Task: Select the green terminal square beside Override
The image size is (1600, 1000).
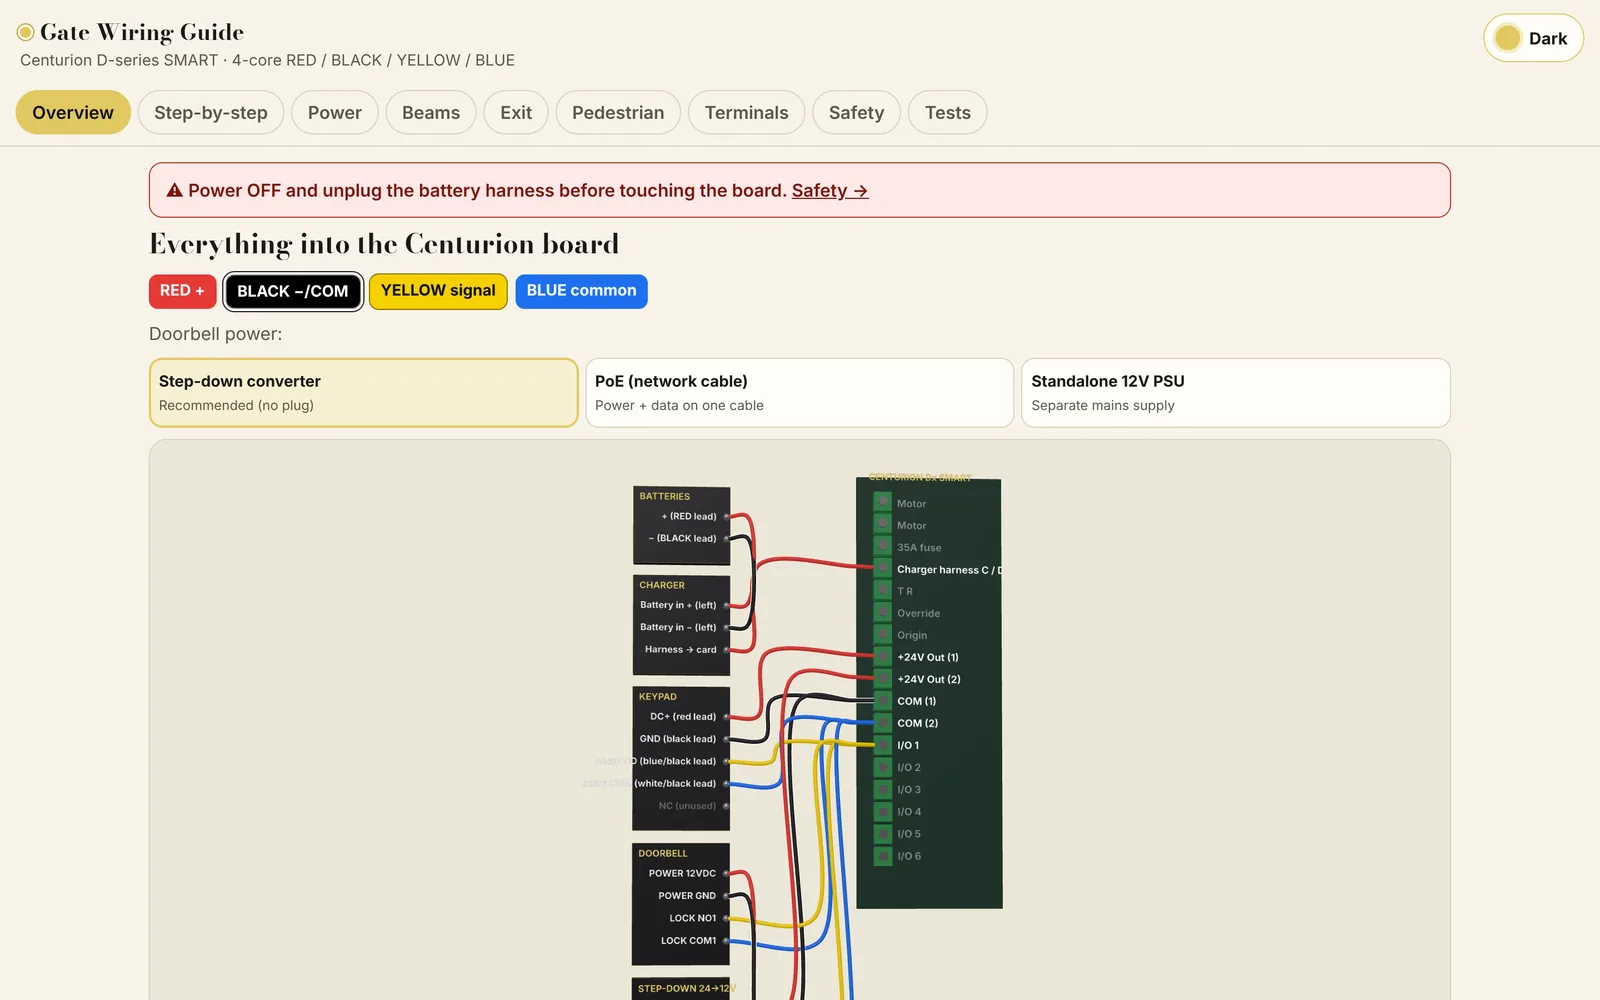Action: 883,613
